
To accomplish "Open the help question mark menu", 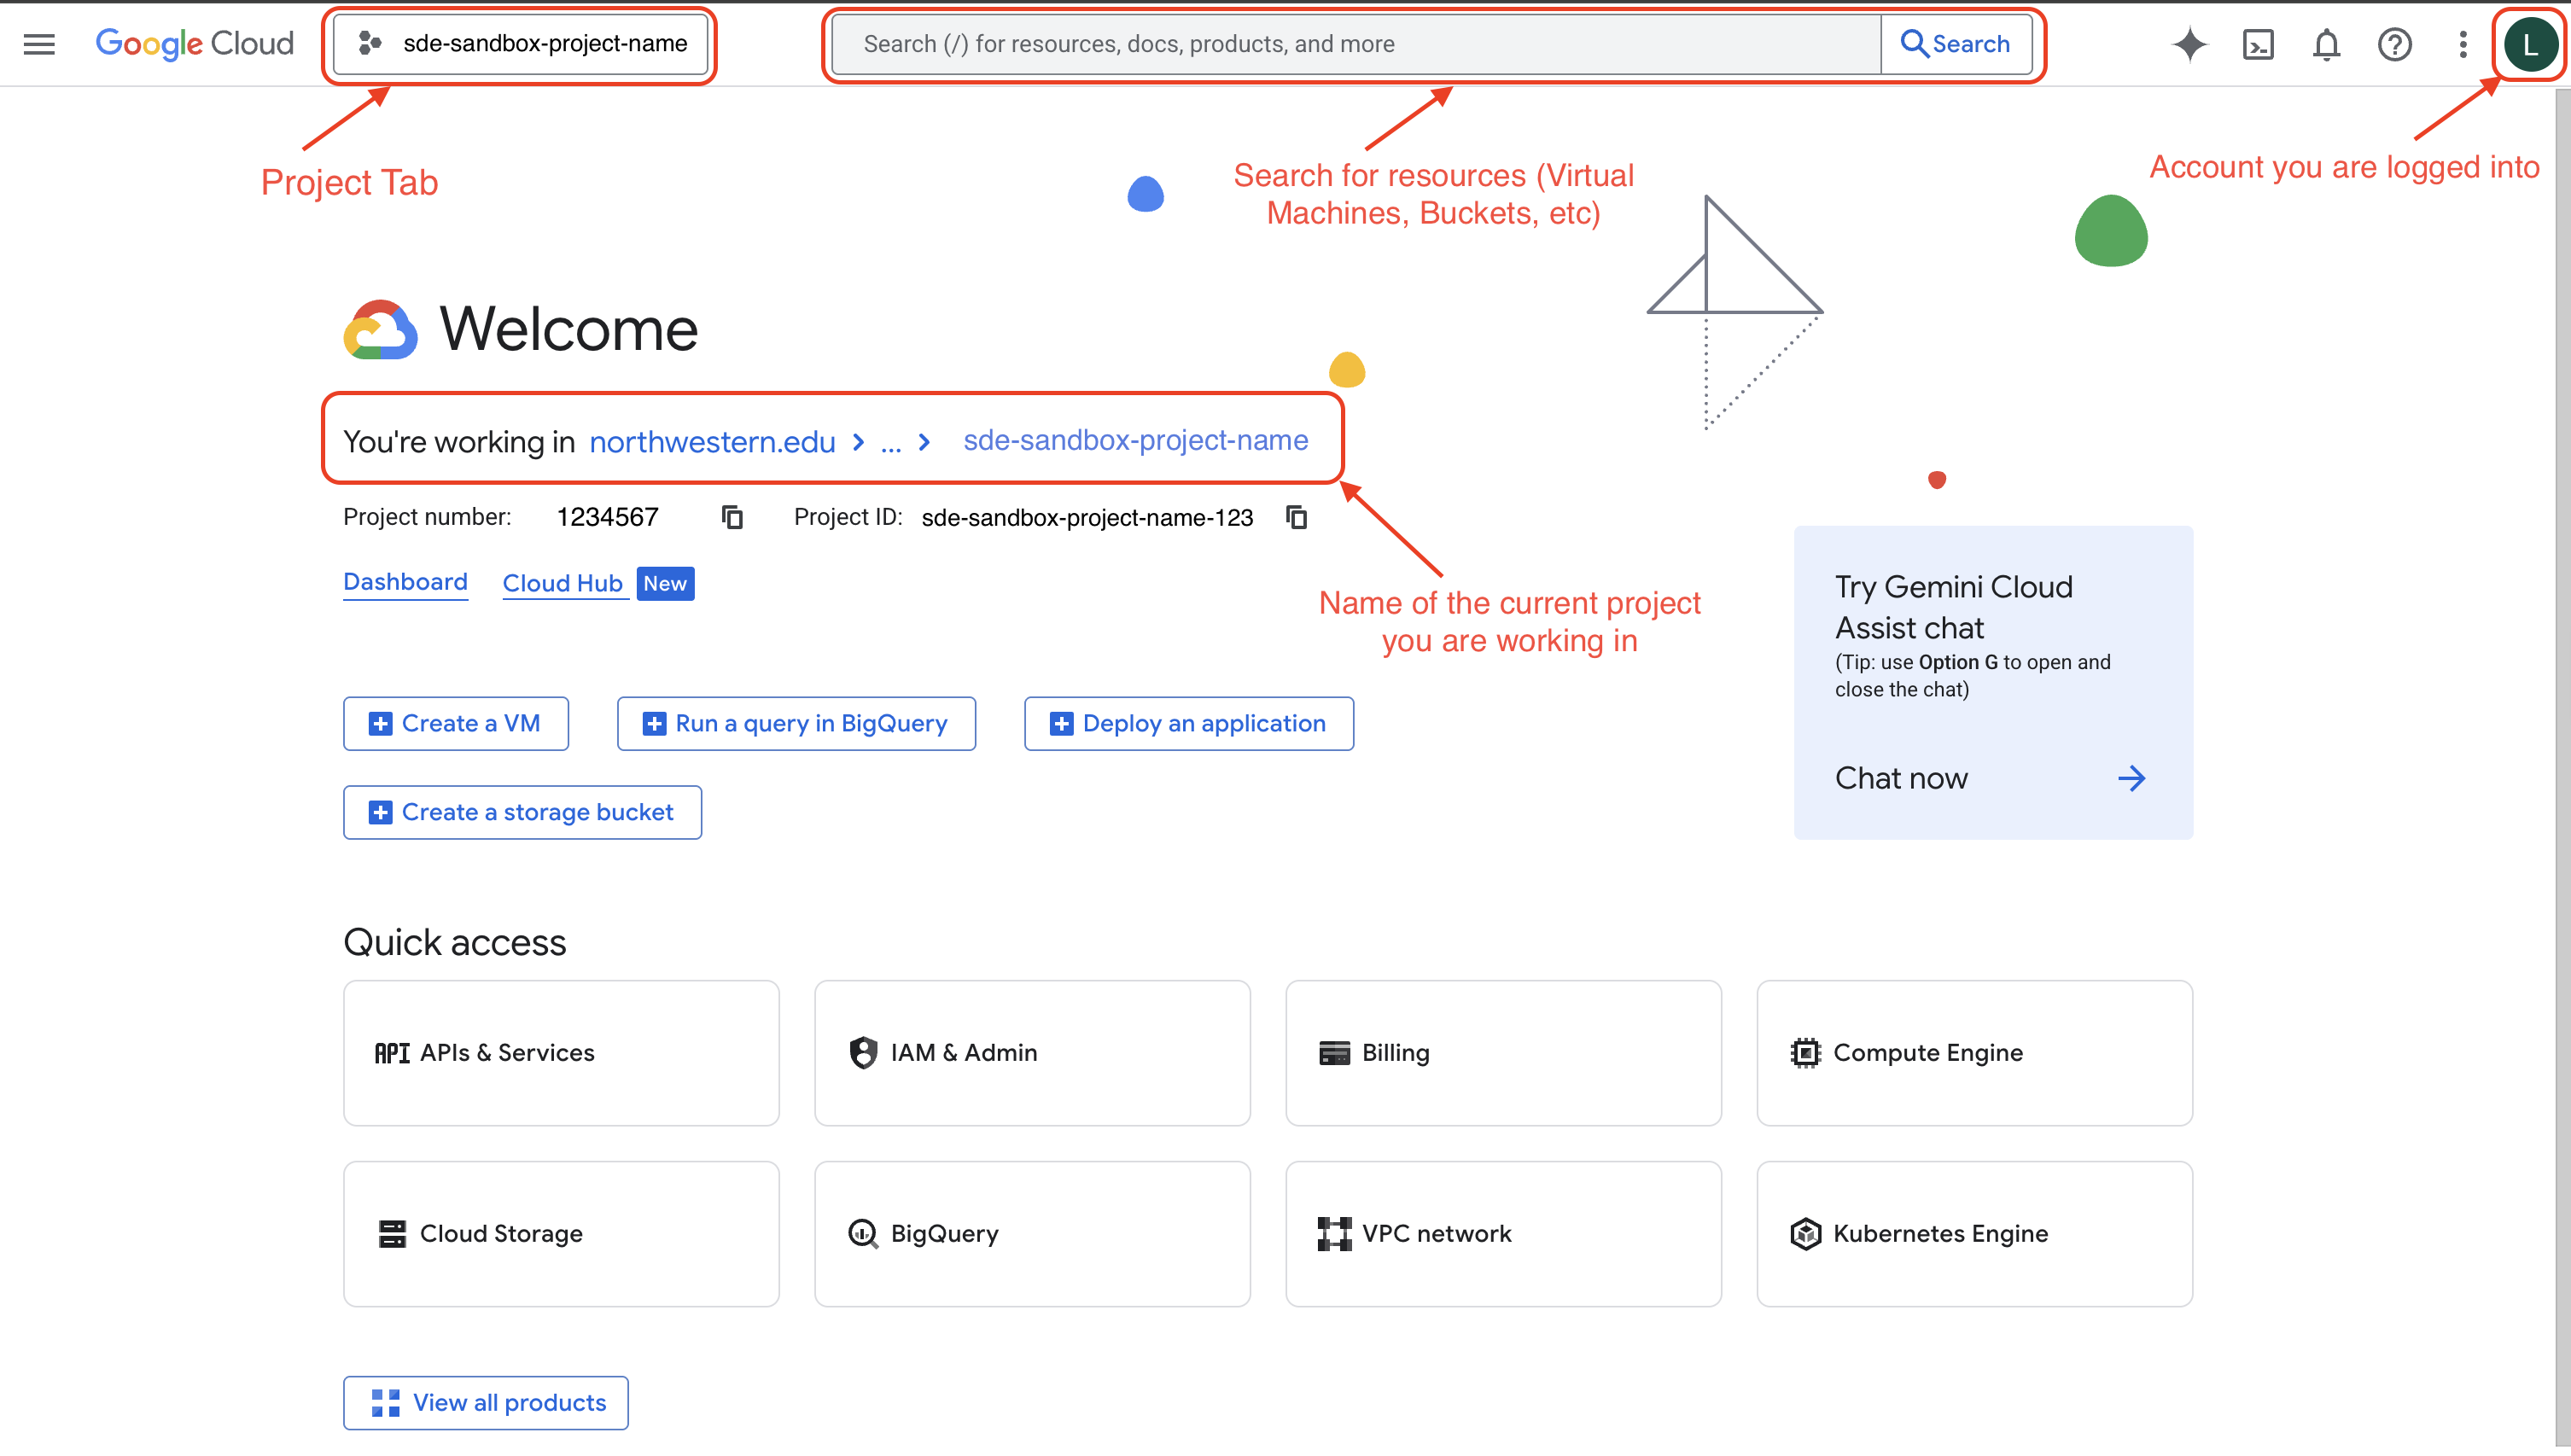I will [x=2394, y=44].
